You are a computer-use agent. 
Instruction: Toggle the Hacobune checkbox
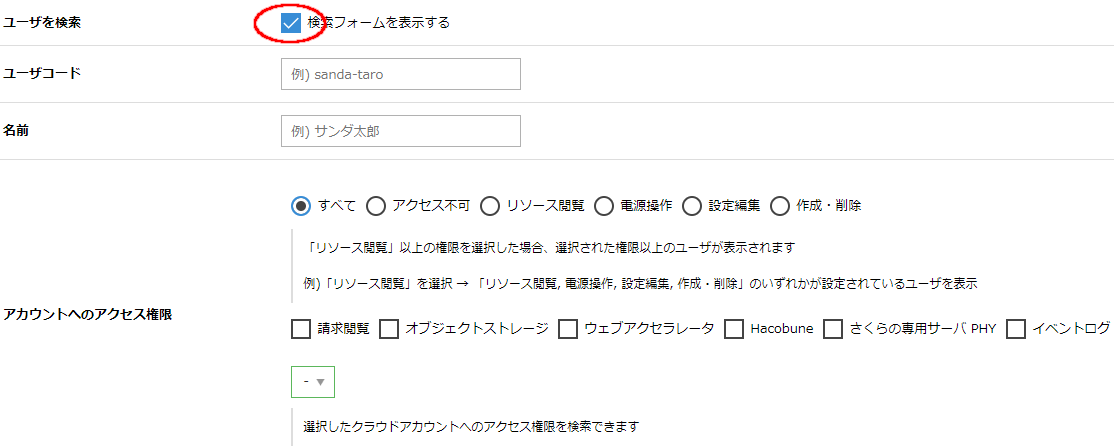(x=734, y=329)
